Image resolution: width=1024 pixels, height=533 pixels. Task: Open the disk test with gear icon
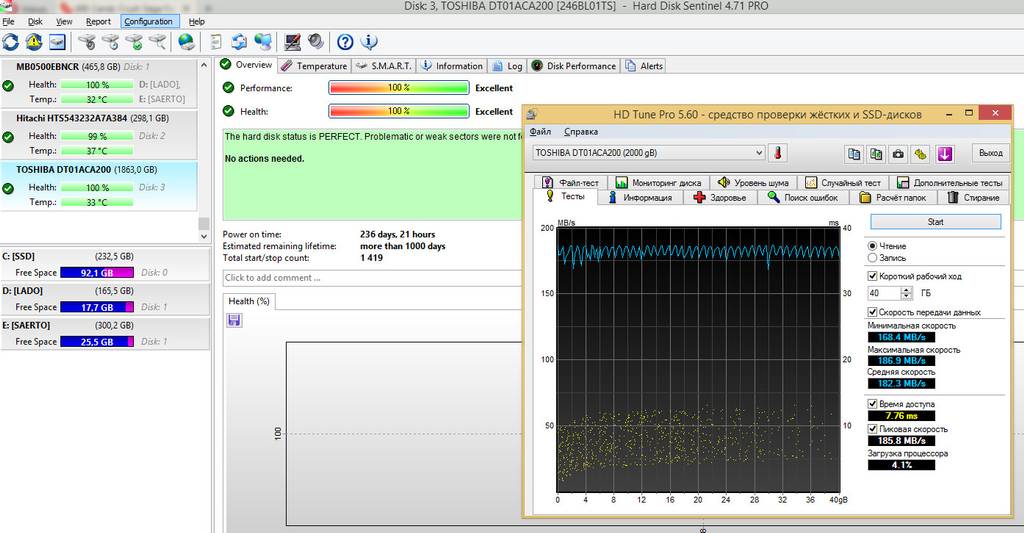click(x=87, y=42)
